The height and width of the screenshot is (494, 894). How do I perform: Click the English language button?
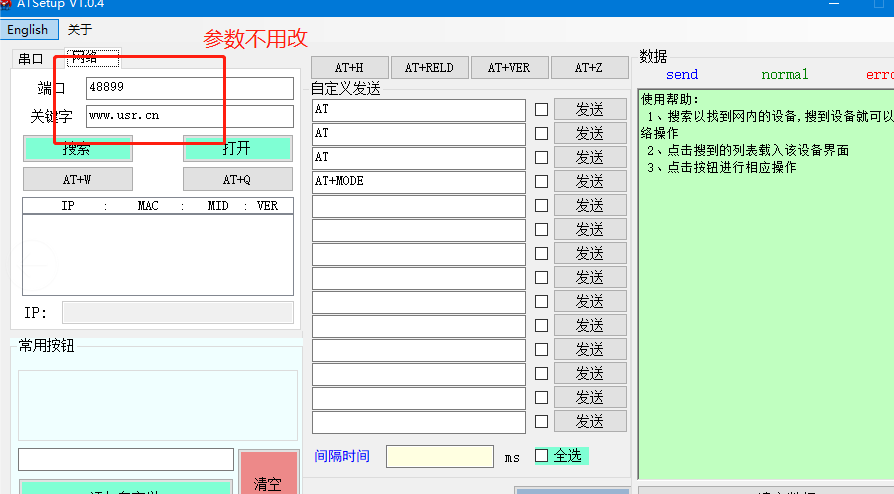click(x=27, y=30)
